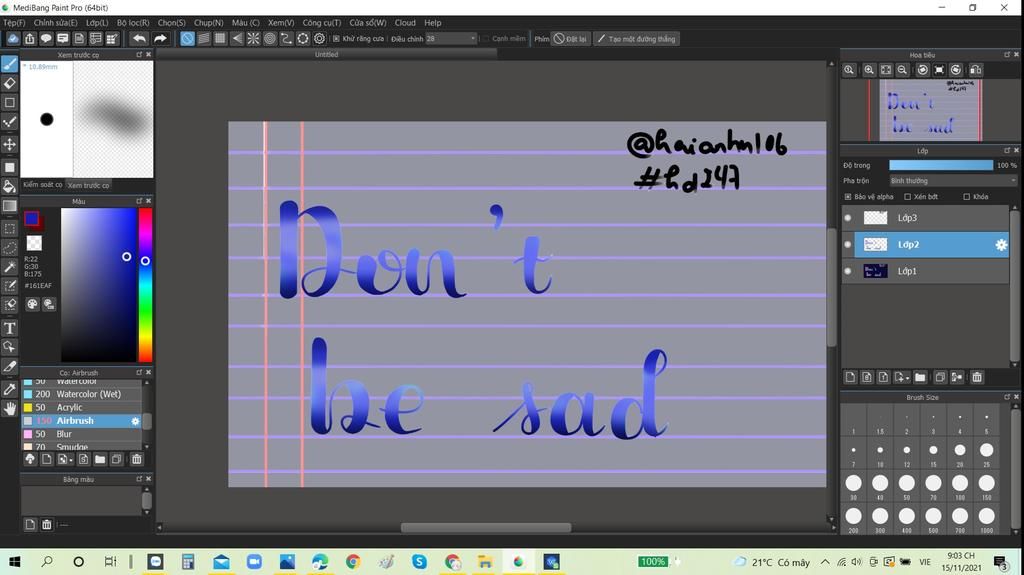The image size is (1024, 575).
Task: Duplicate the layer using copy icon
Action: [940, 377]
